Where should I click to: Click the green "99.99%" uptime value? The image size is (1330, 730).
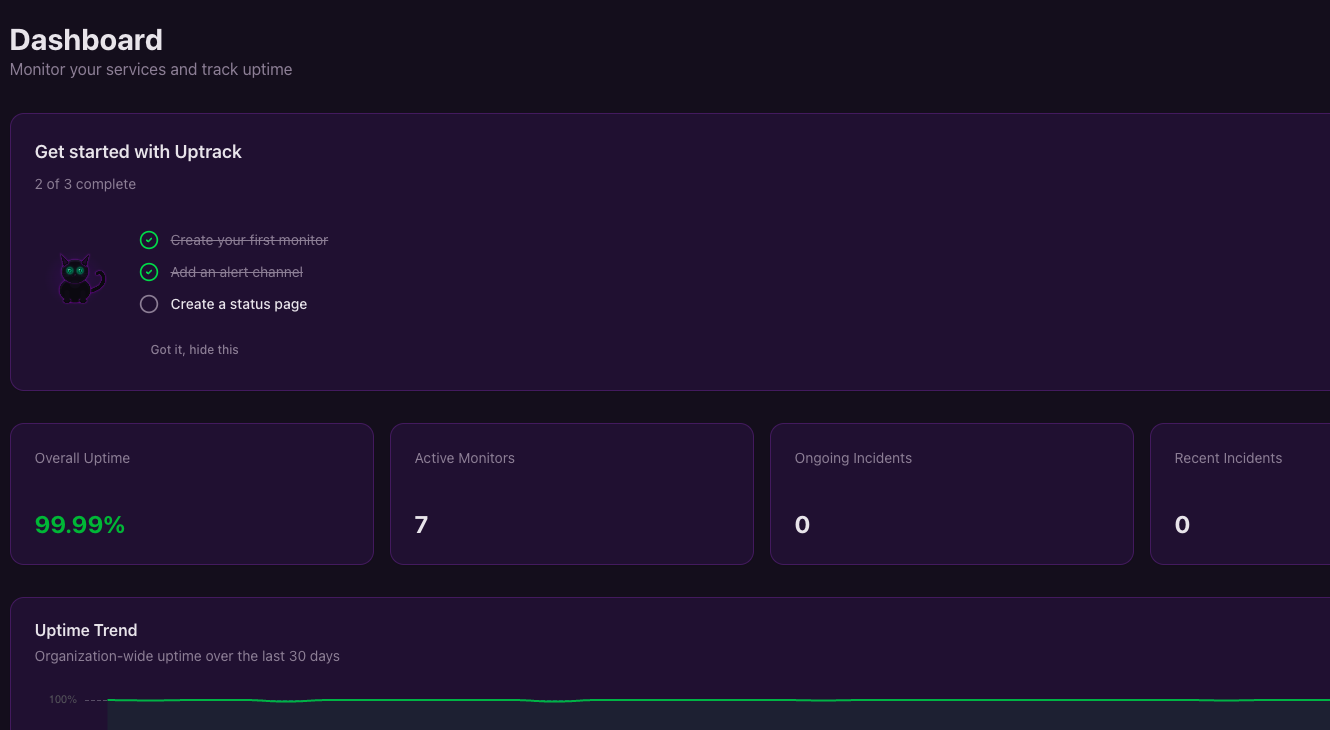tap(79, 524)
